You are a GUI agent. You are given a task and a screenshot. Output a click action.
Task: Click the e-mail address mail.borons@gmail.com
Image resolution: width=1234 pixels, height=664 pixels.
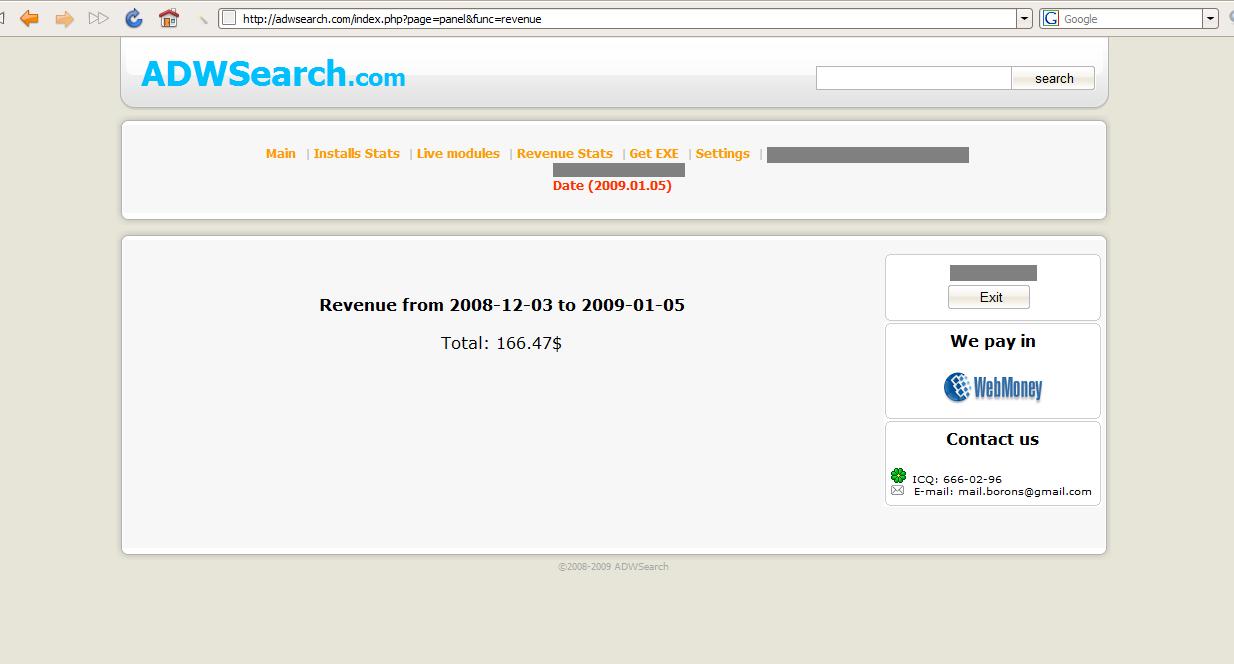coord(1025,491)
